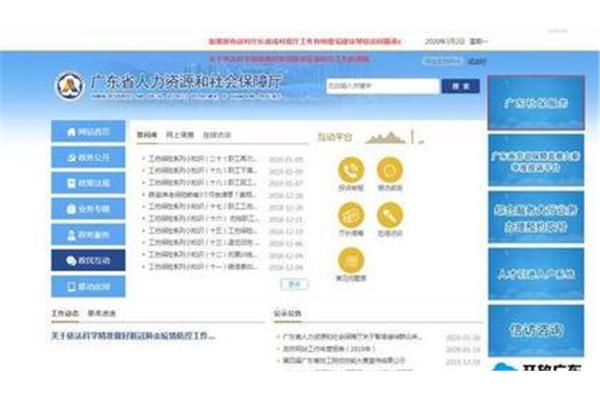Viewport: 600px width, 400px height.
Task: Open the bottom yellow circle icon under the envelope
Action: tap(351, 260)
